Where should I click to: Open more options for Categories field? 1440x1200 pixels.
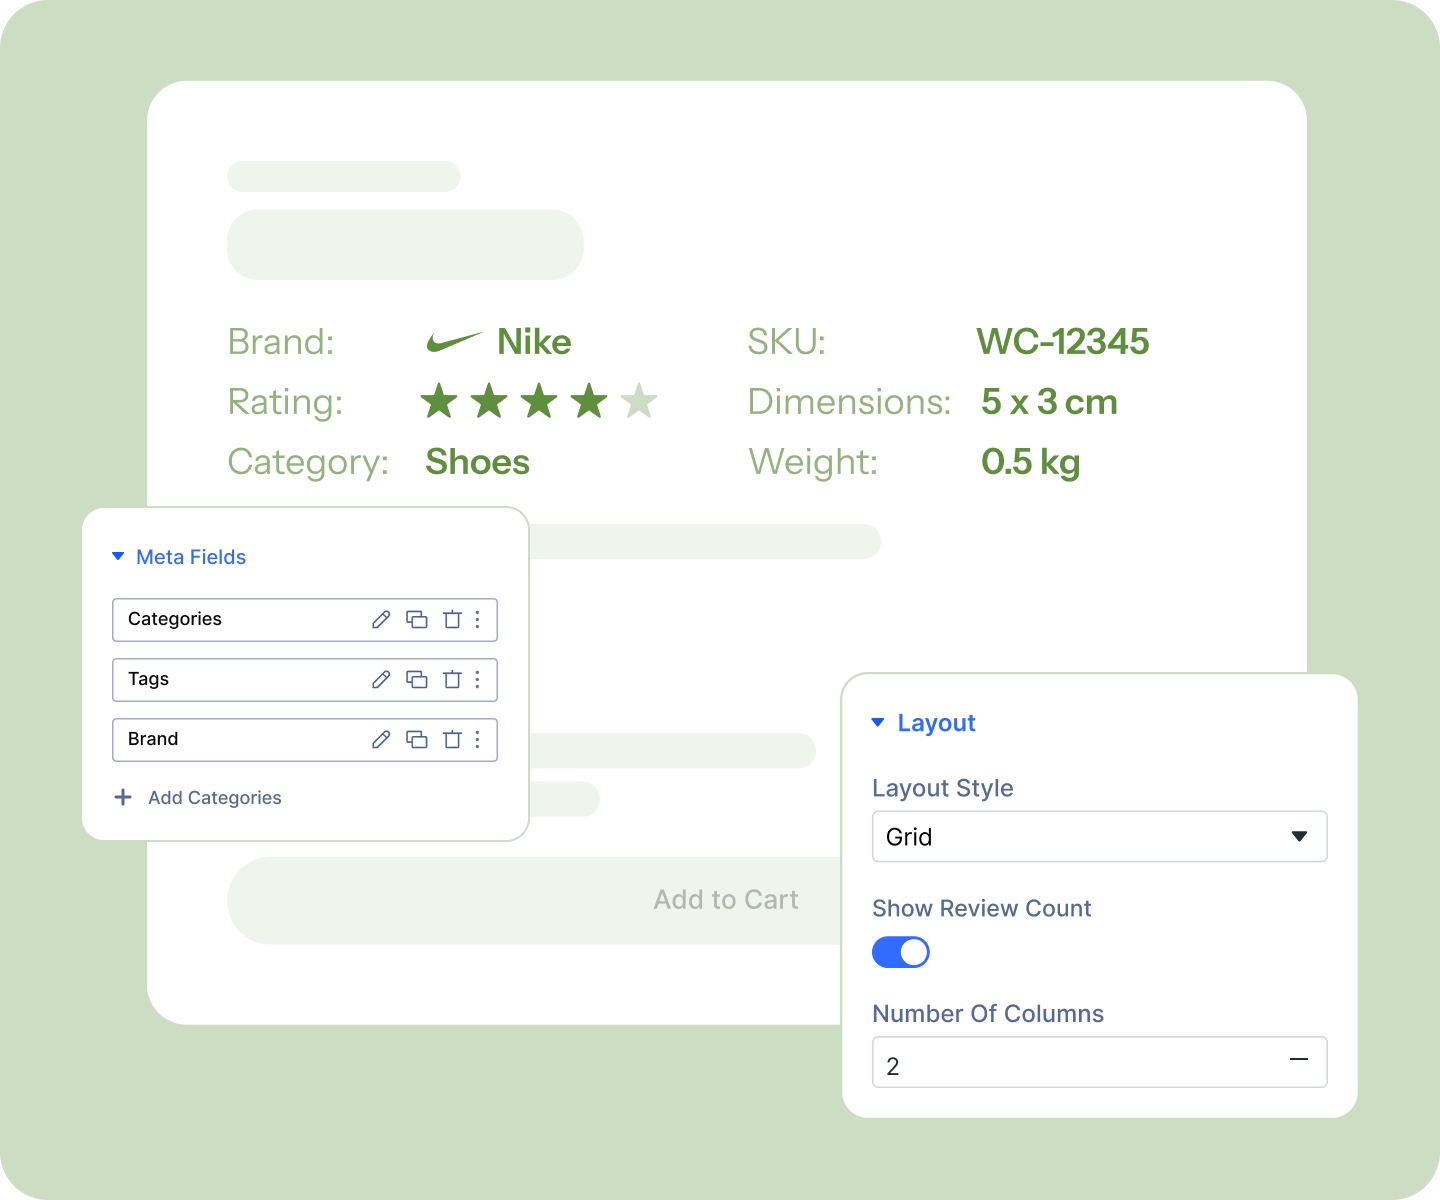click(x=478, y=620)
